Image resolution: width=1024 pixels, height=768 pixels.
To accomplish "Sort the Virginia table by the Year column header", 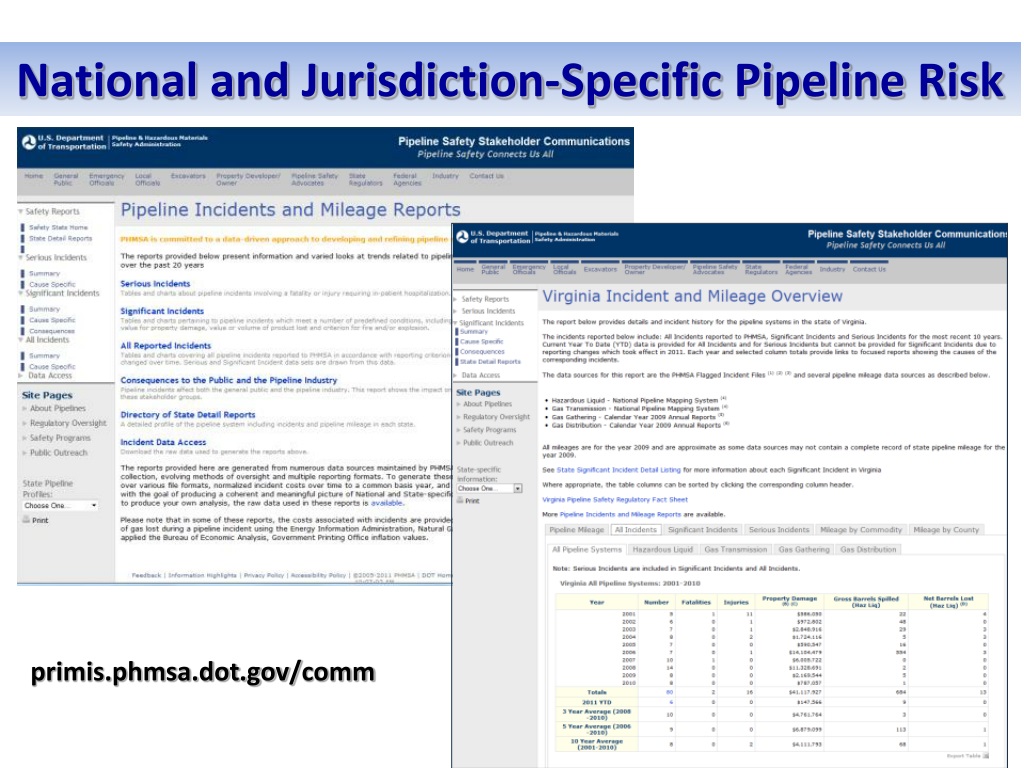I will [597, 603].
